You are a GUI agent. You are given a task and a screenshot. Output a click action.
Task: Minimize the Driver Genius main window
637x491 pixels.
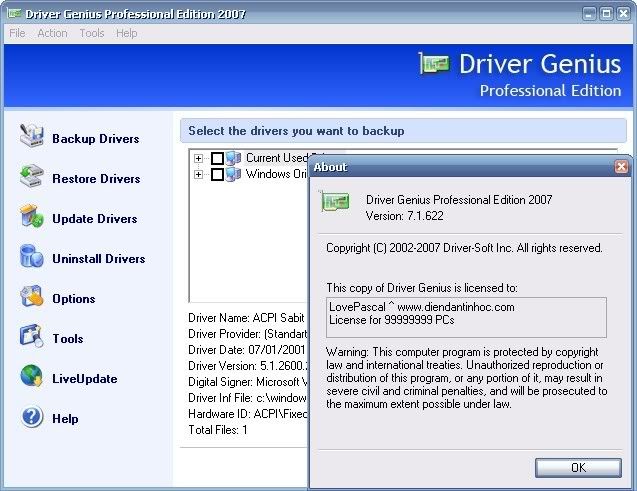click(x=589, y=14)
